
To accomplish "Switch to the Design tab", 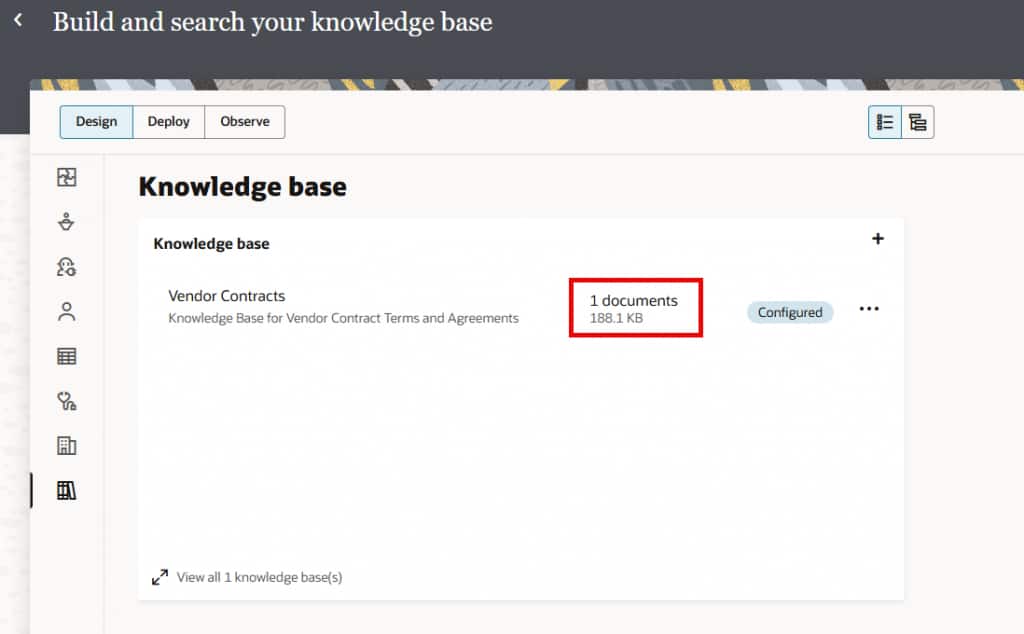I will 96,122.
